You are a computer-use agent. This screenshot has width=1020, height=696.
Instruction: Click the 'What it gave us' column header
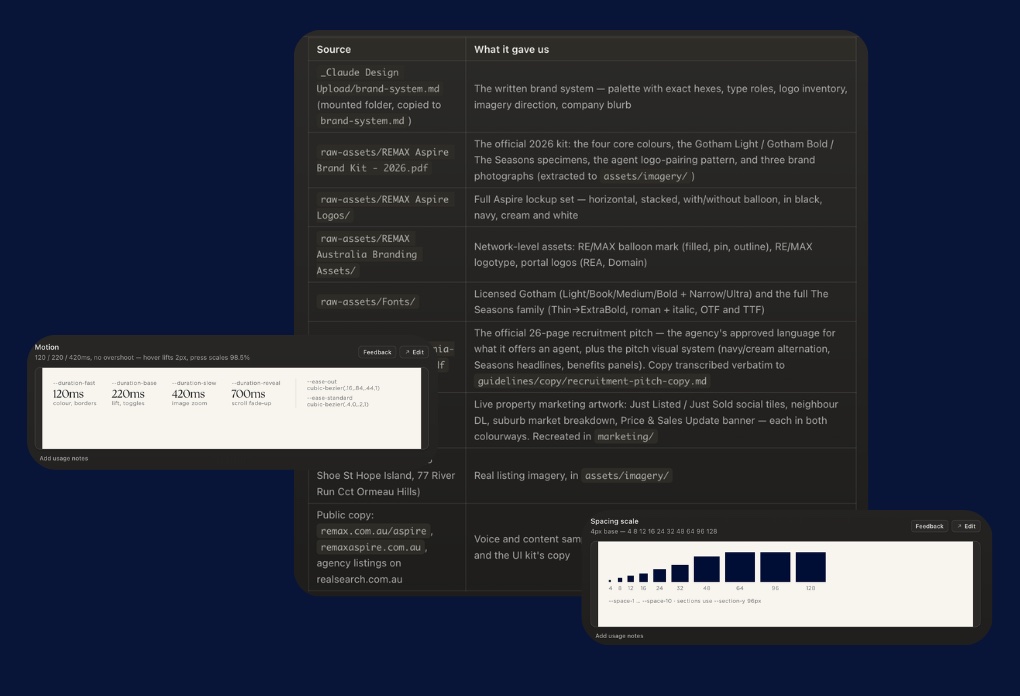511,49
